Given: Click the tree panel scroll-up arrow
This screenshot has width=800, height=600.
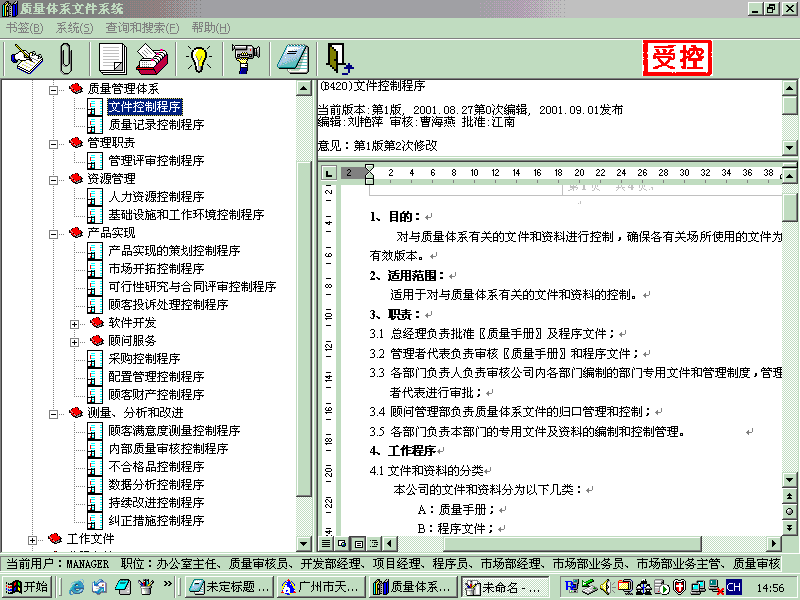Looking at the screenshot, I should click(x=305, y=89).
